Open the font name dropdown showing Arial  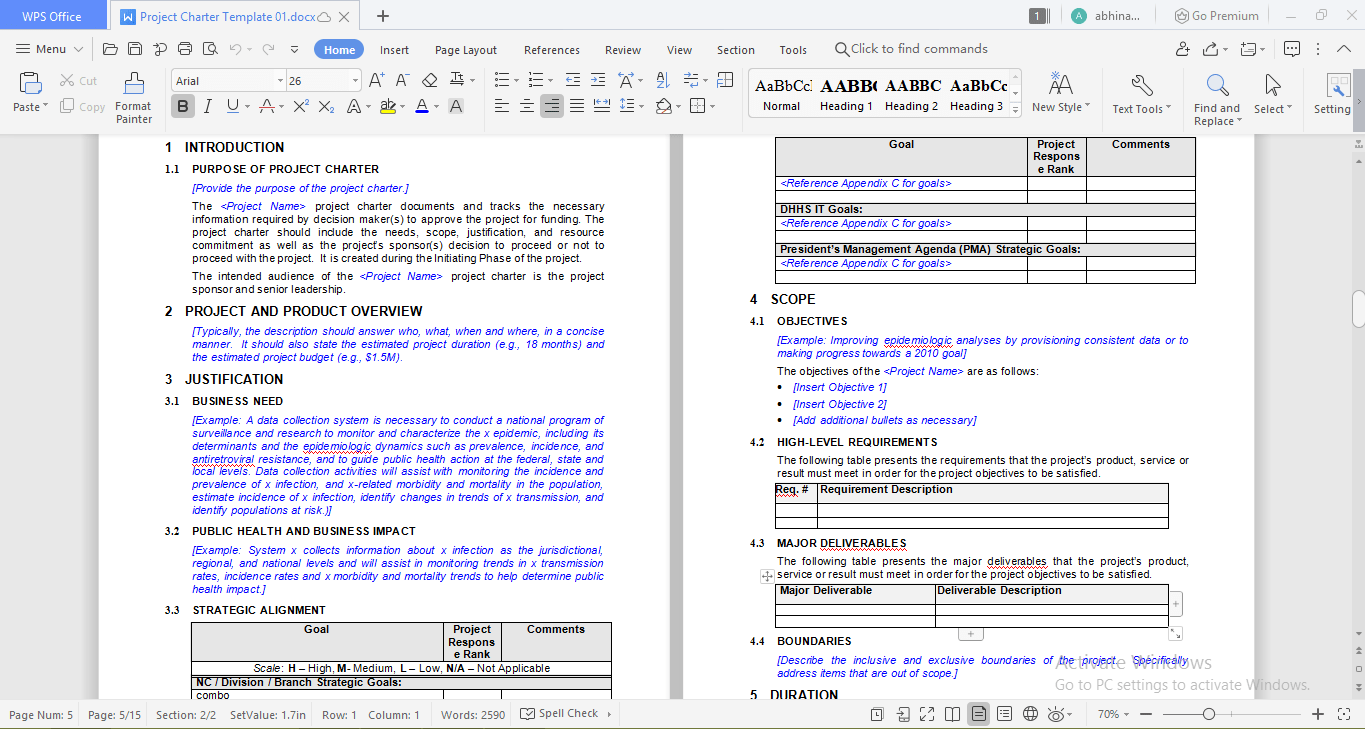click(280, 81)
